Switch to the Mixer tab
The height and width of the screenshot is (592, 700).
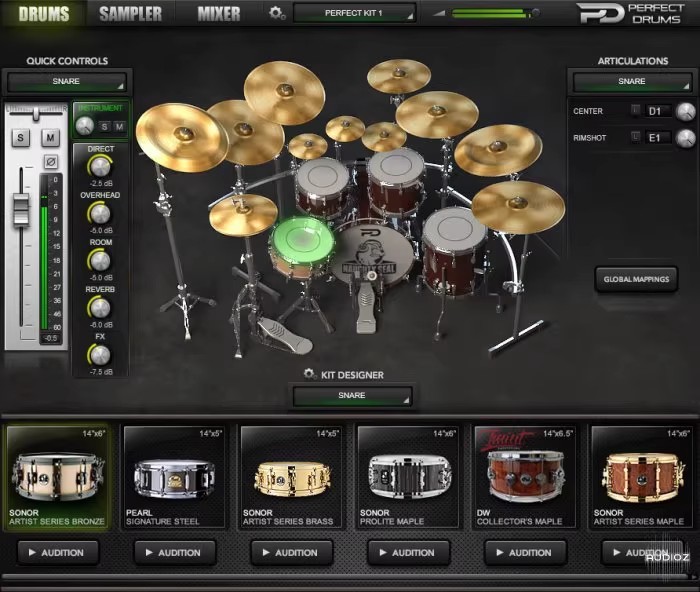tap(218, 13)
